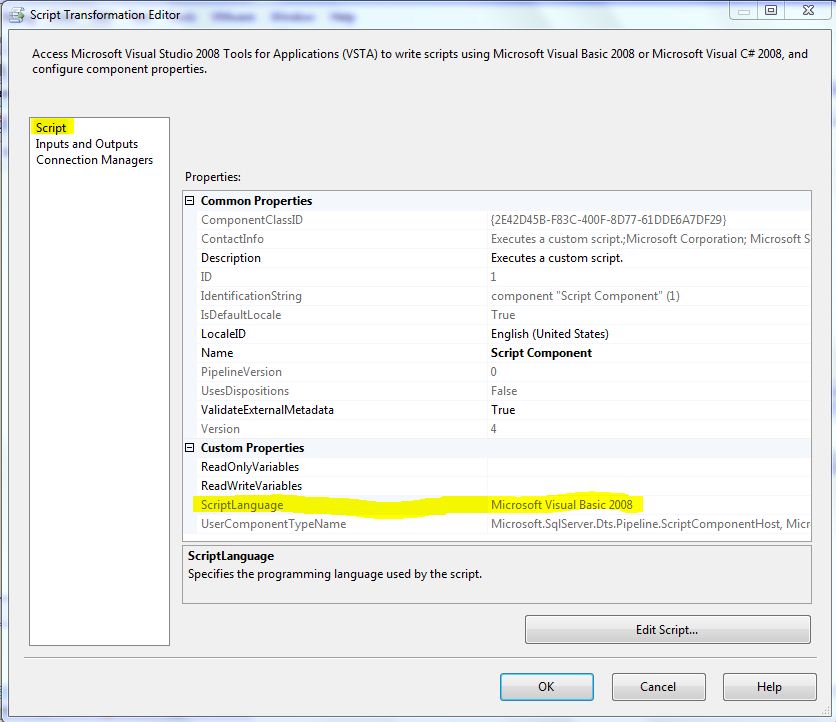Viewport: 836px width, 722px height.
Task: Select the LocaleID property value
Action: [x=648, y=334]
